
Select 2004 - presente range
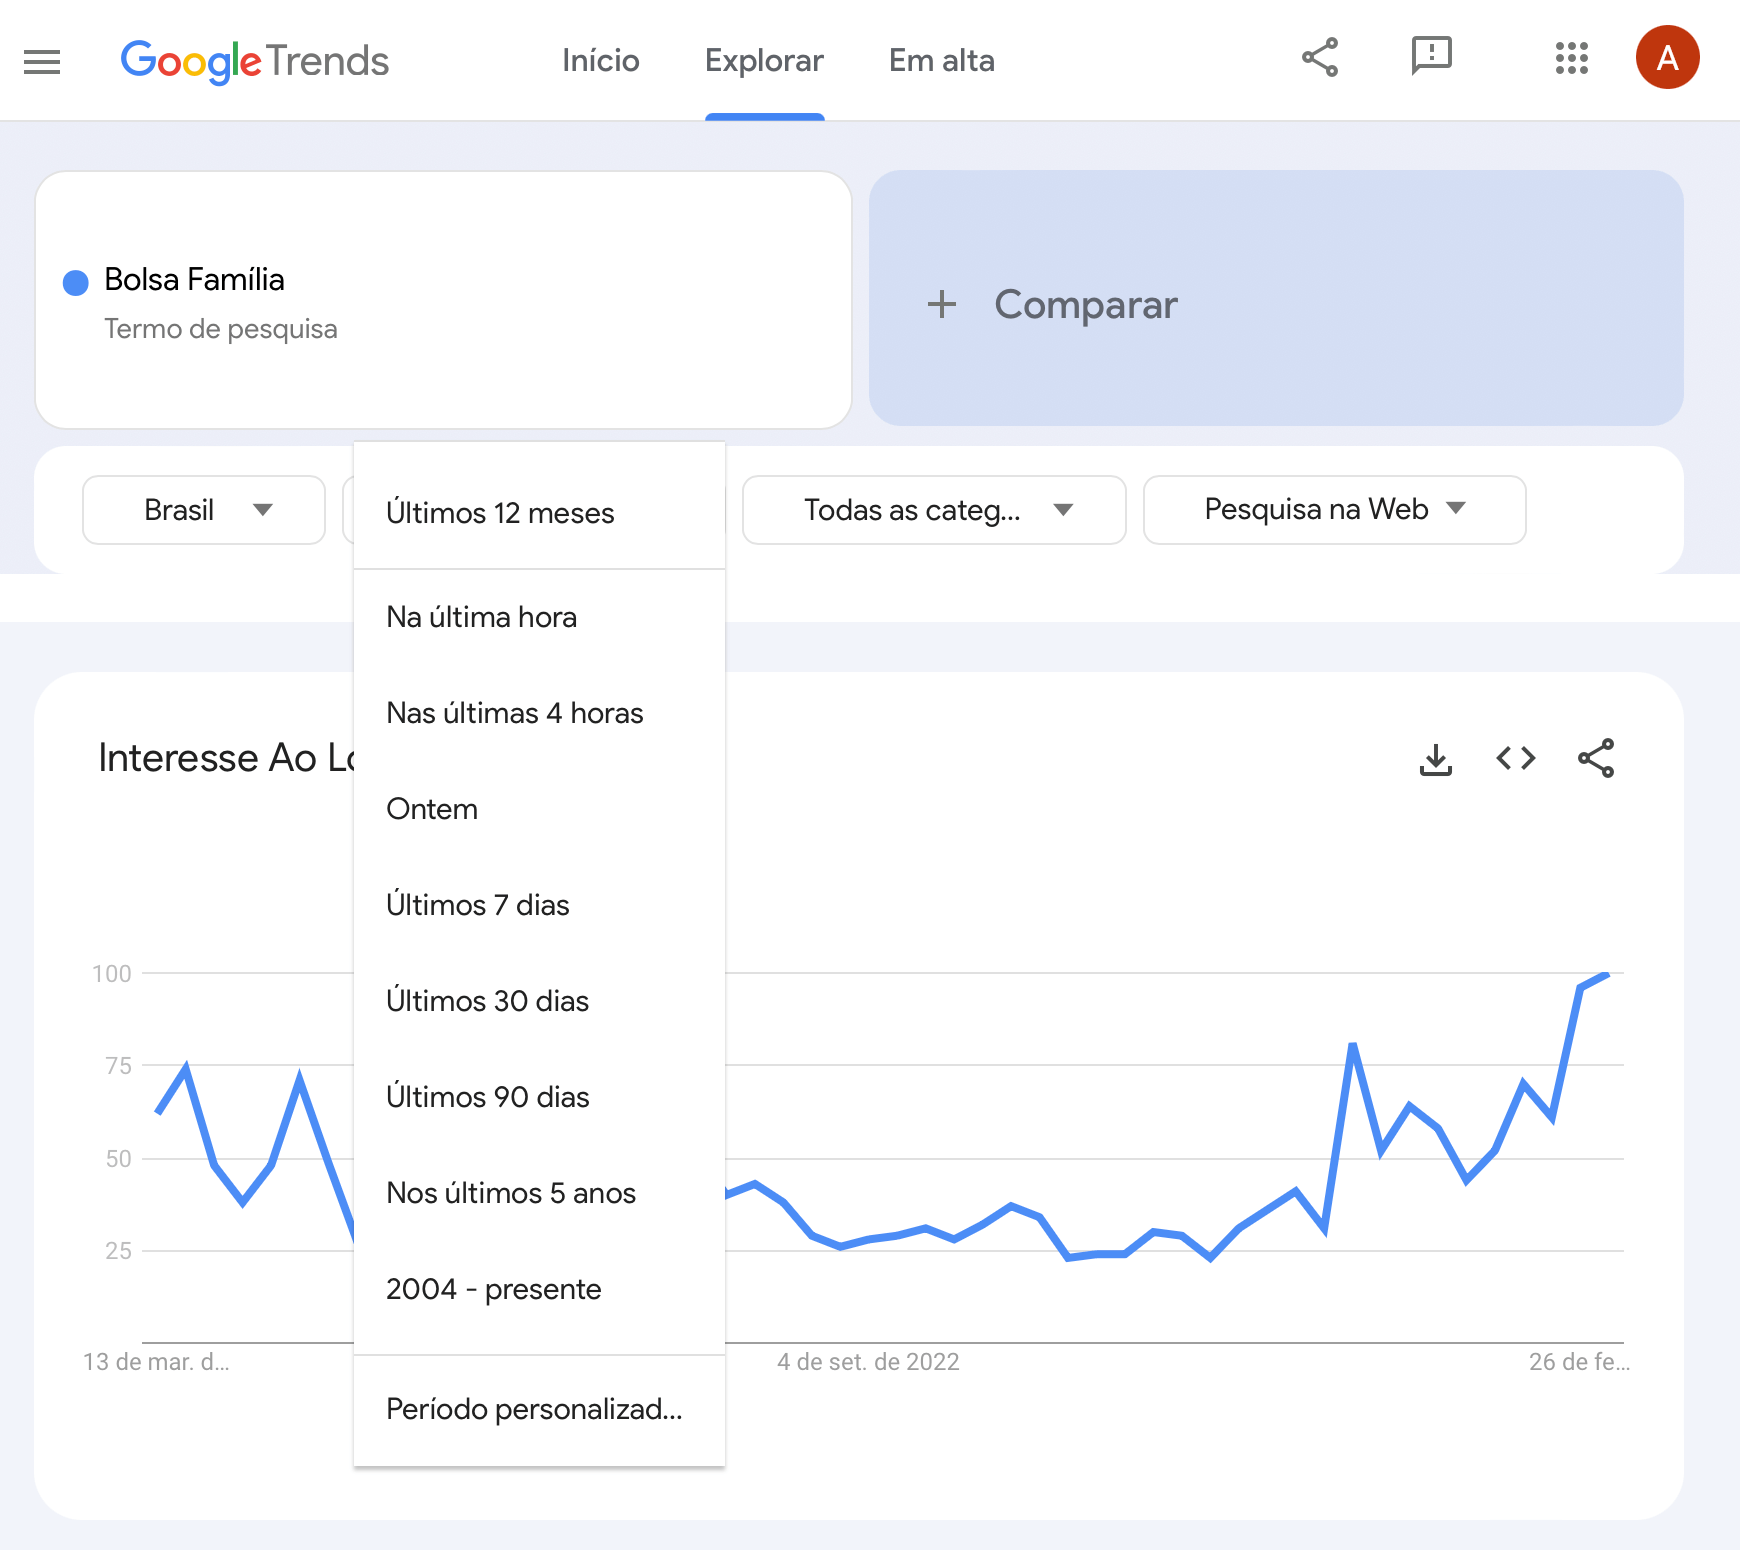coord(539,1289)
